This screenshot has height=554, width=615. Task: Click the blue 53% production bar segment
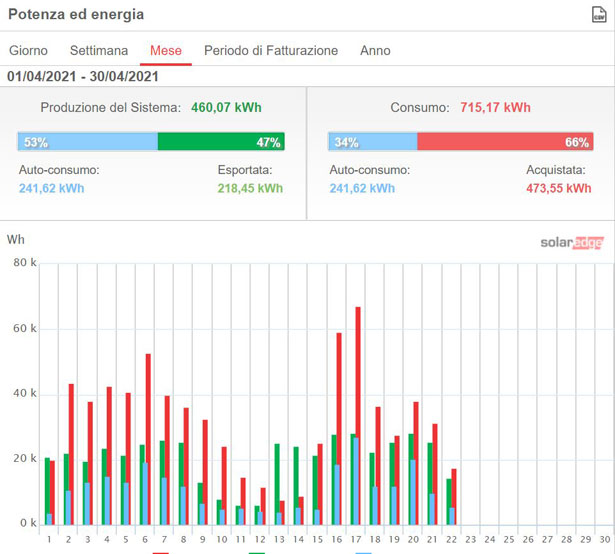click(88, 142)
